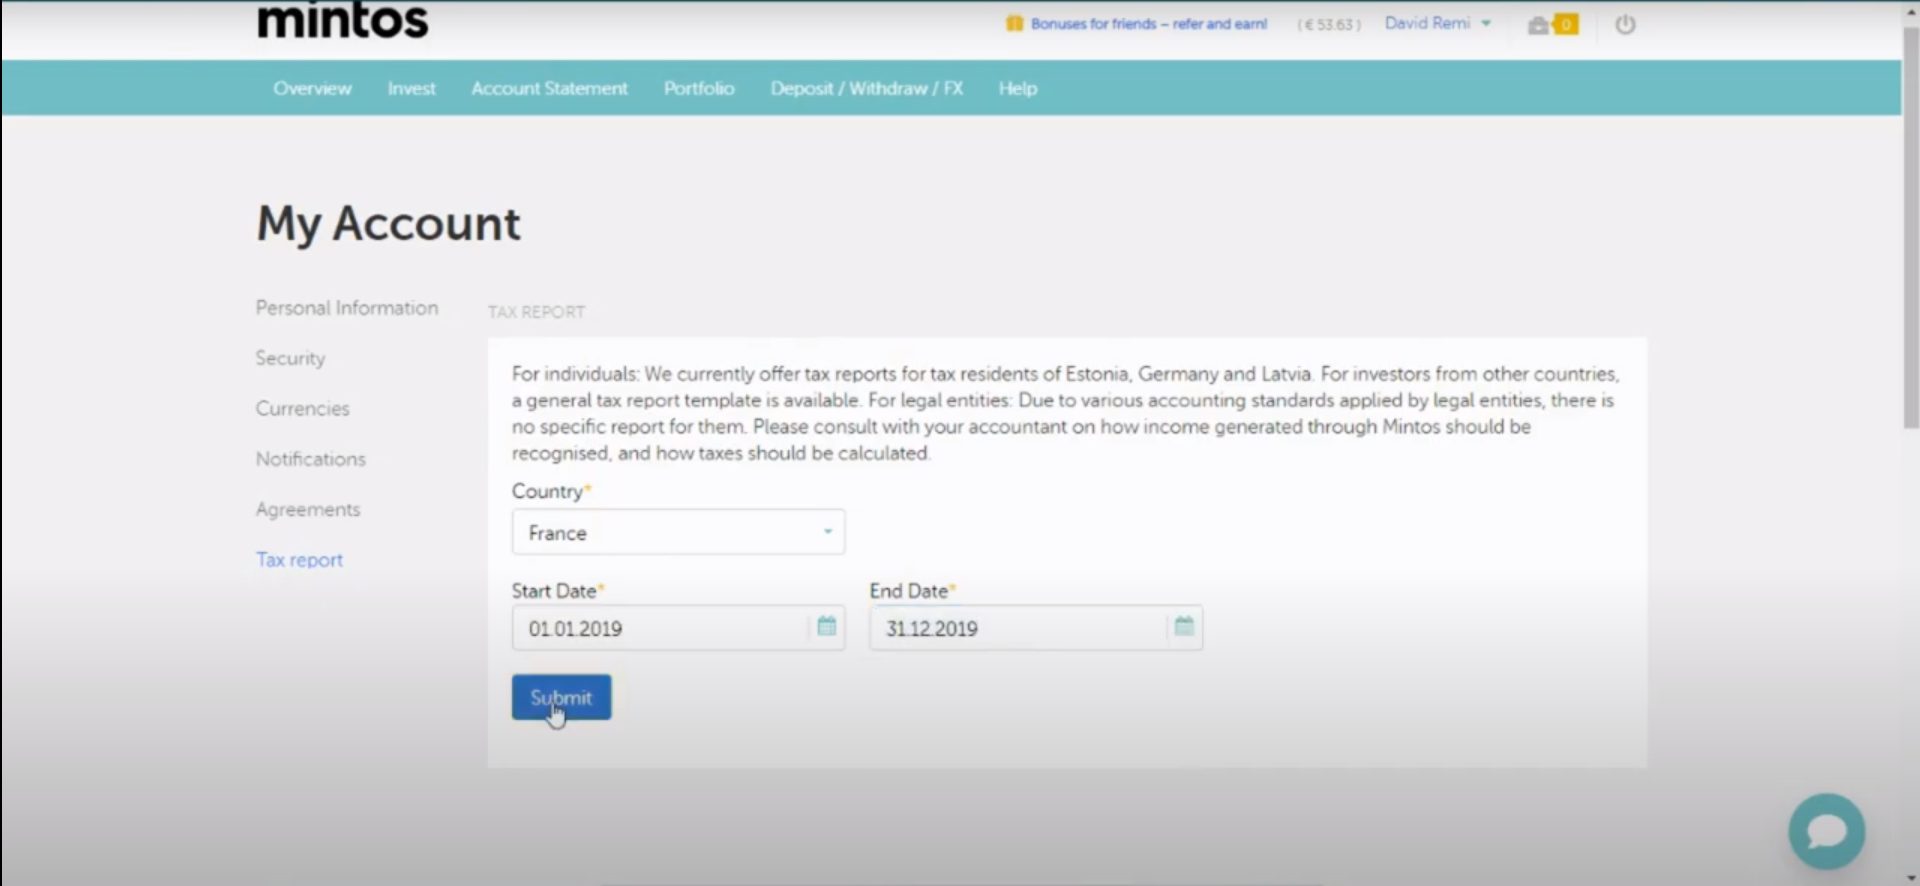Open Bonuses for friends referral link
This screenshot has height=886, width=1920.
1148,24
